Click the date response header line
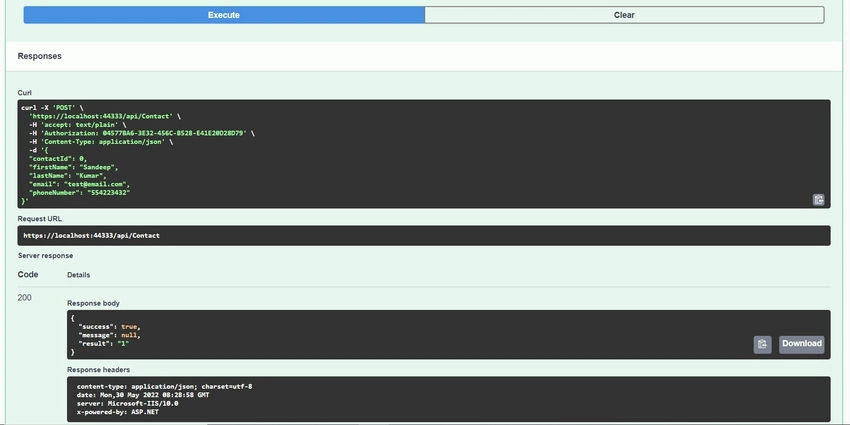This screenshot has height=425, width=850. [143, 395]
